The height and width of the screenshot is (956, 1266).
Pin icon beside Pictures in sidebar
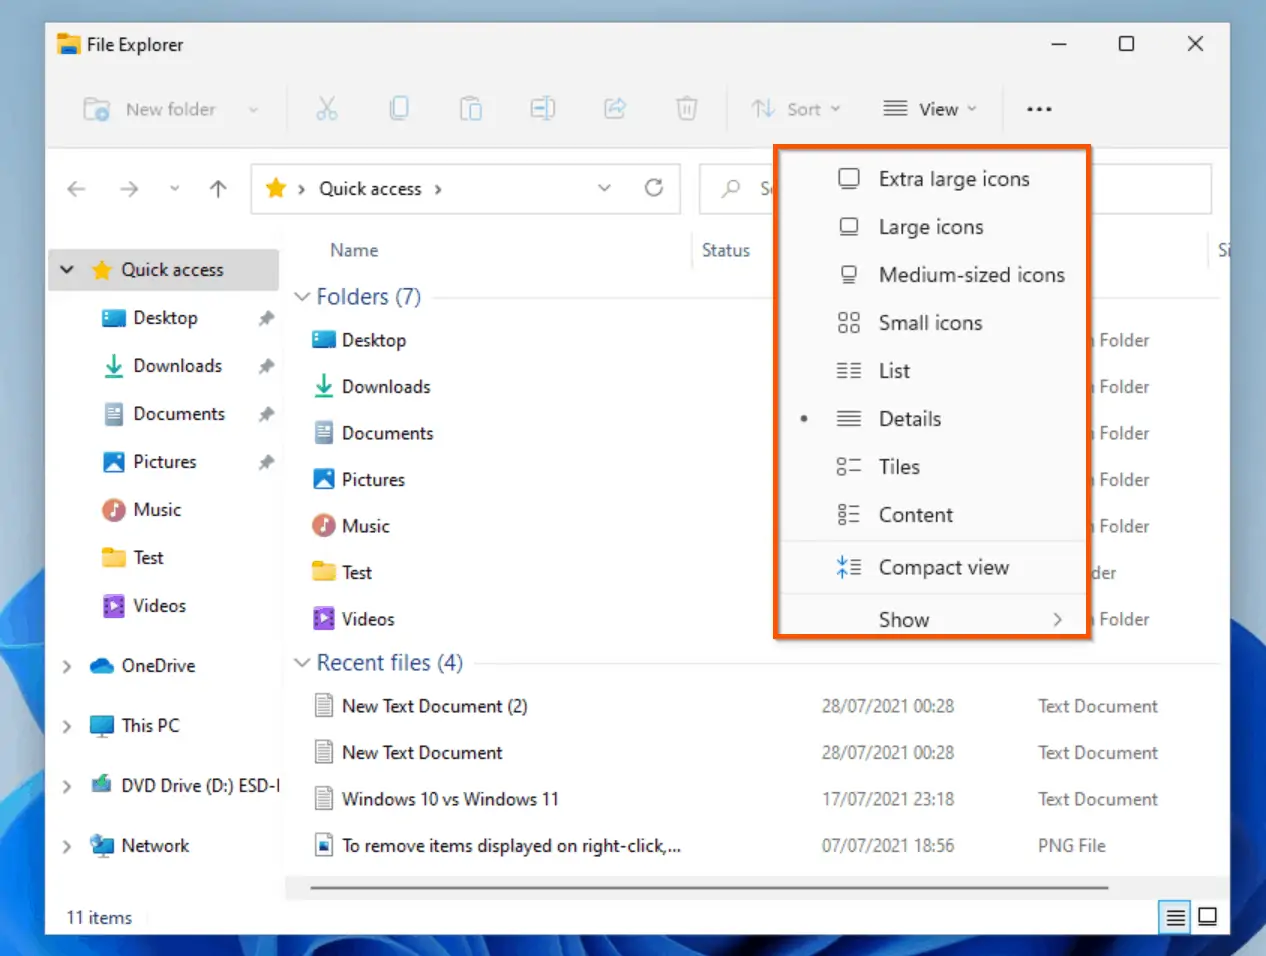point(266,462)
